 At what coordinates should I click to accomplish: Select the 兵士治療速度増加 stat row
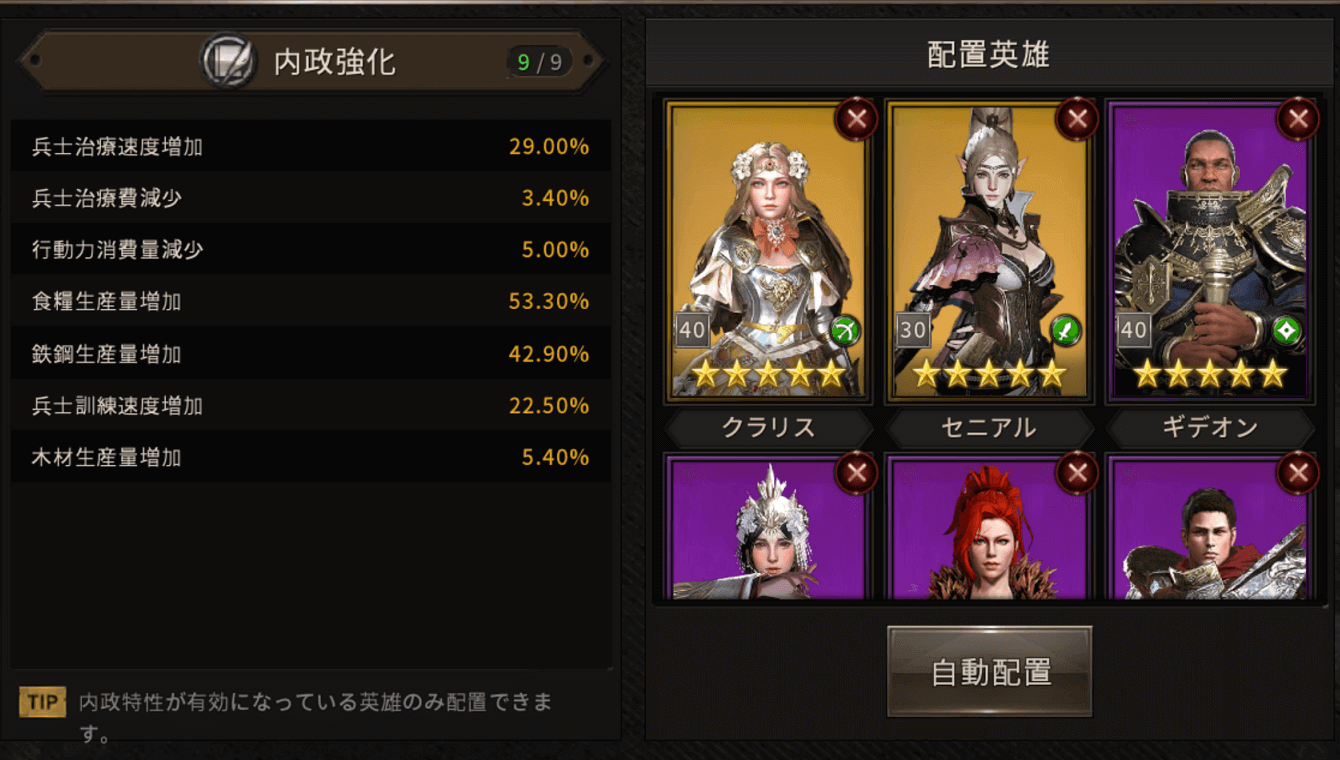[x=311, y=147]
